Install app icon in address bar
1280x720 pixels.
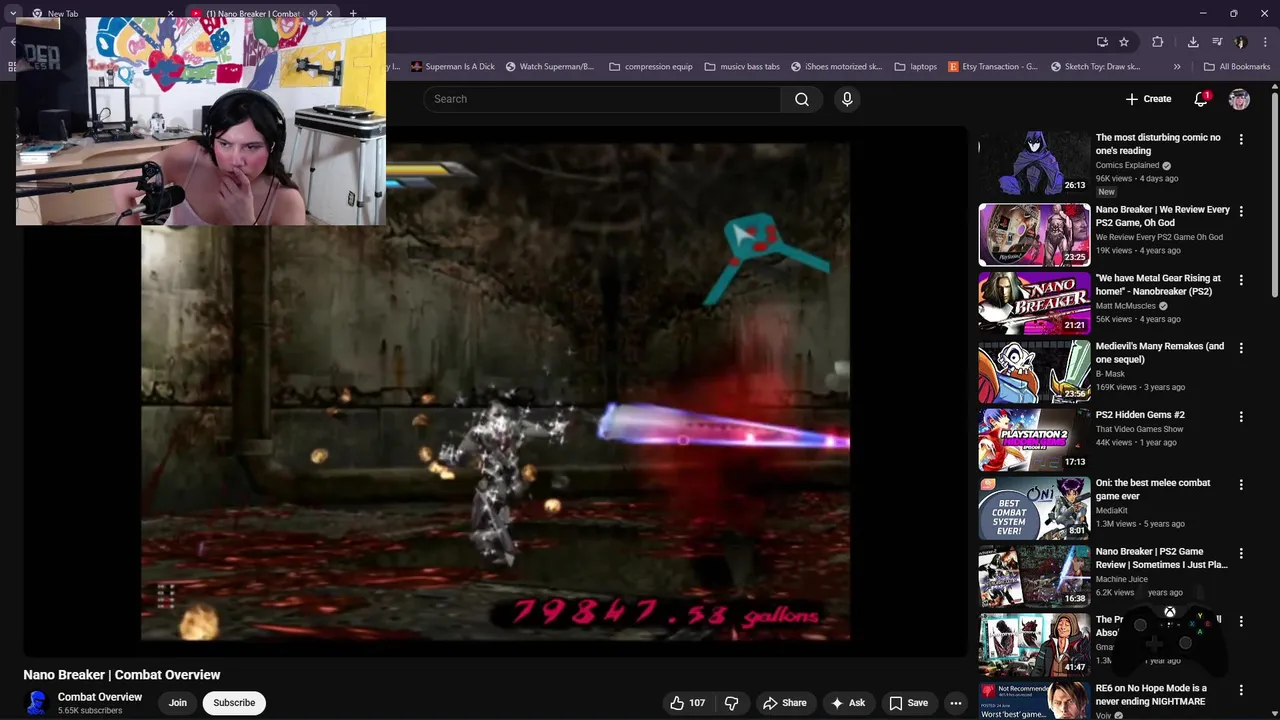pos(1102,42)
